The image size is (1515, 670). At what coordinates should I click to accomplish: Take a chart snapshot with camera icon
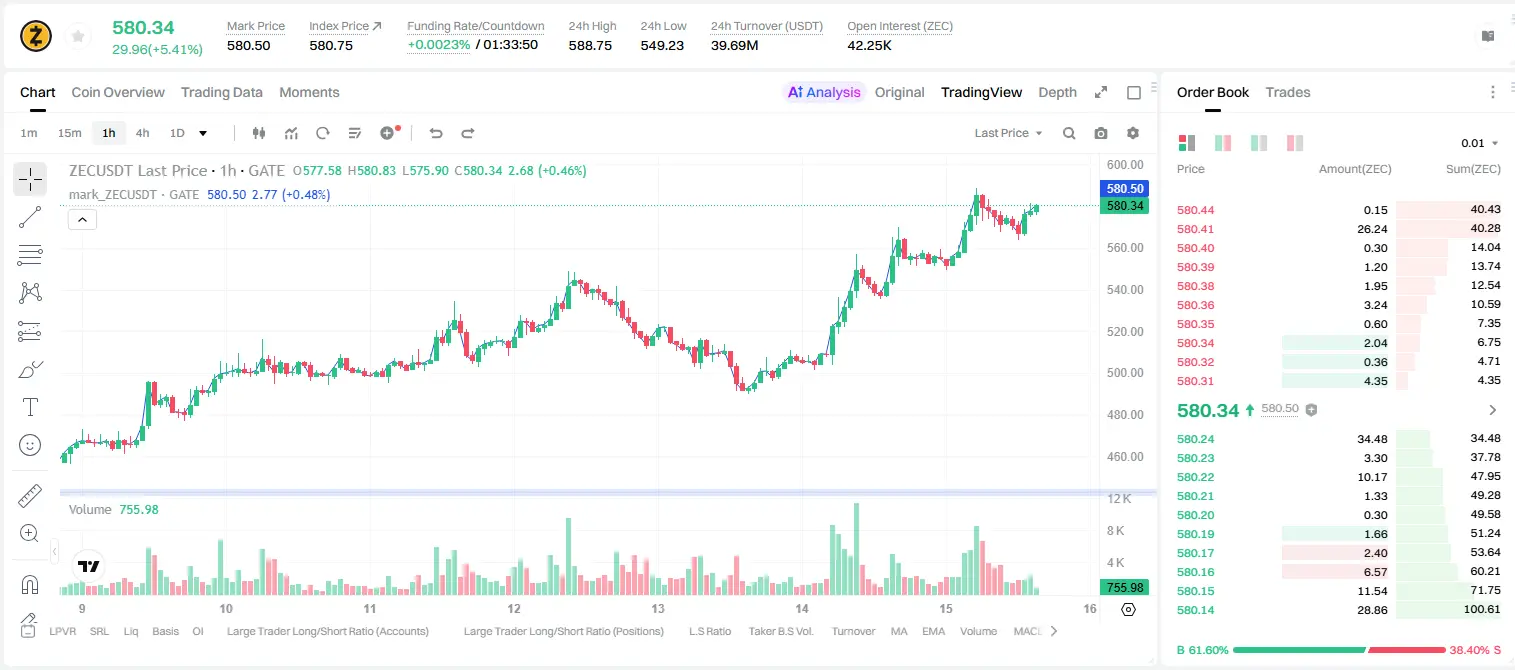(1101, 133)
